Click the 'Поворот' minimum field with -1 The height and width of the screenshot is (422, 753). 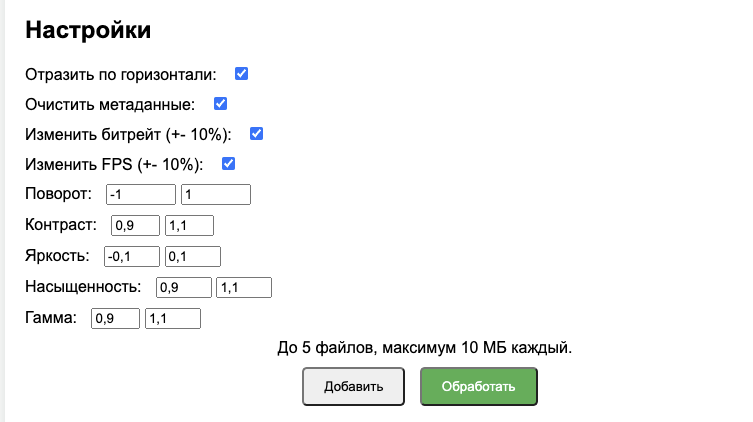(x=140, y=195)
